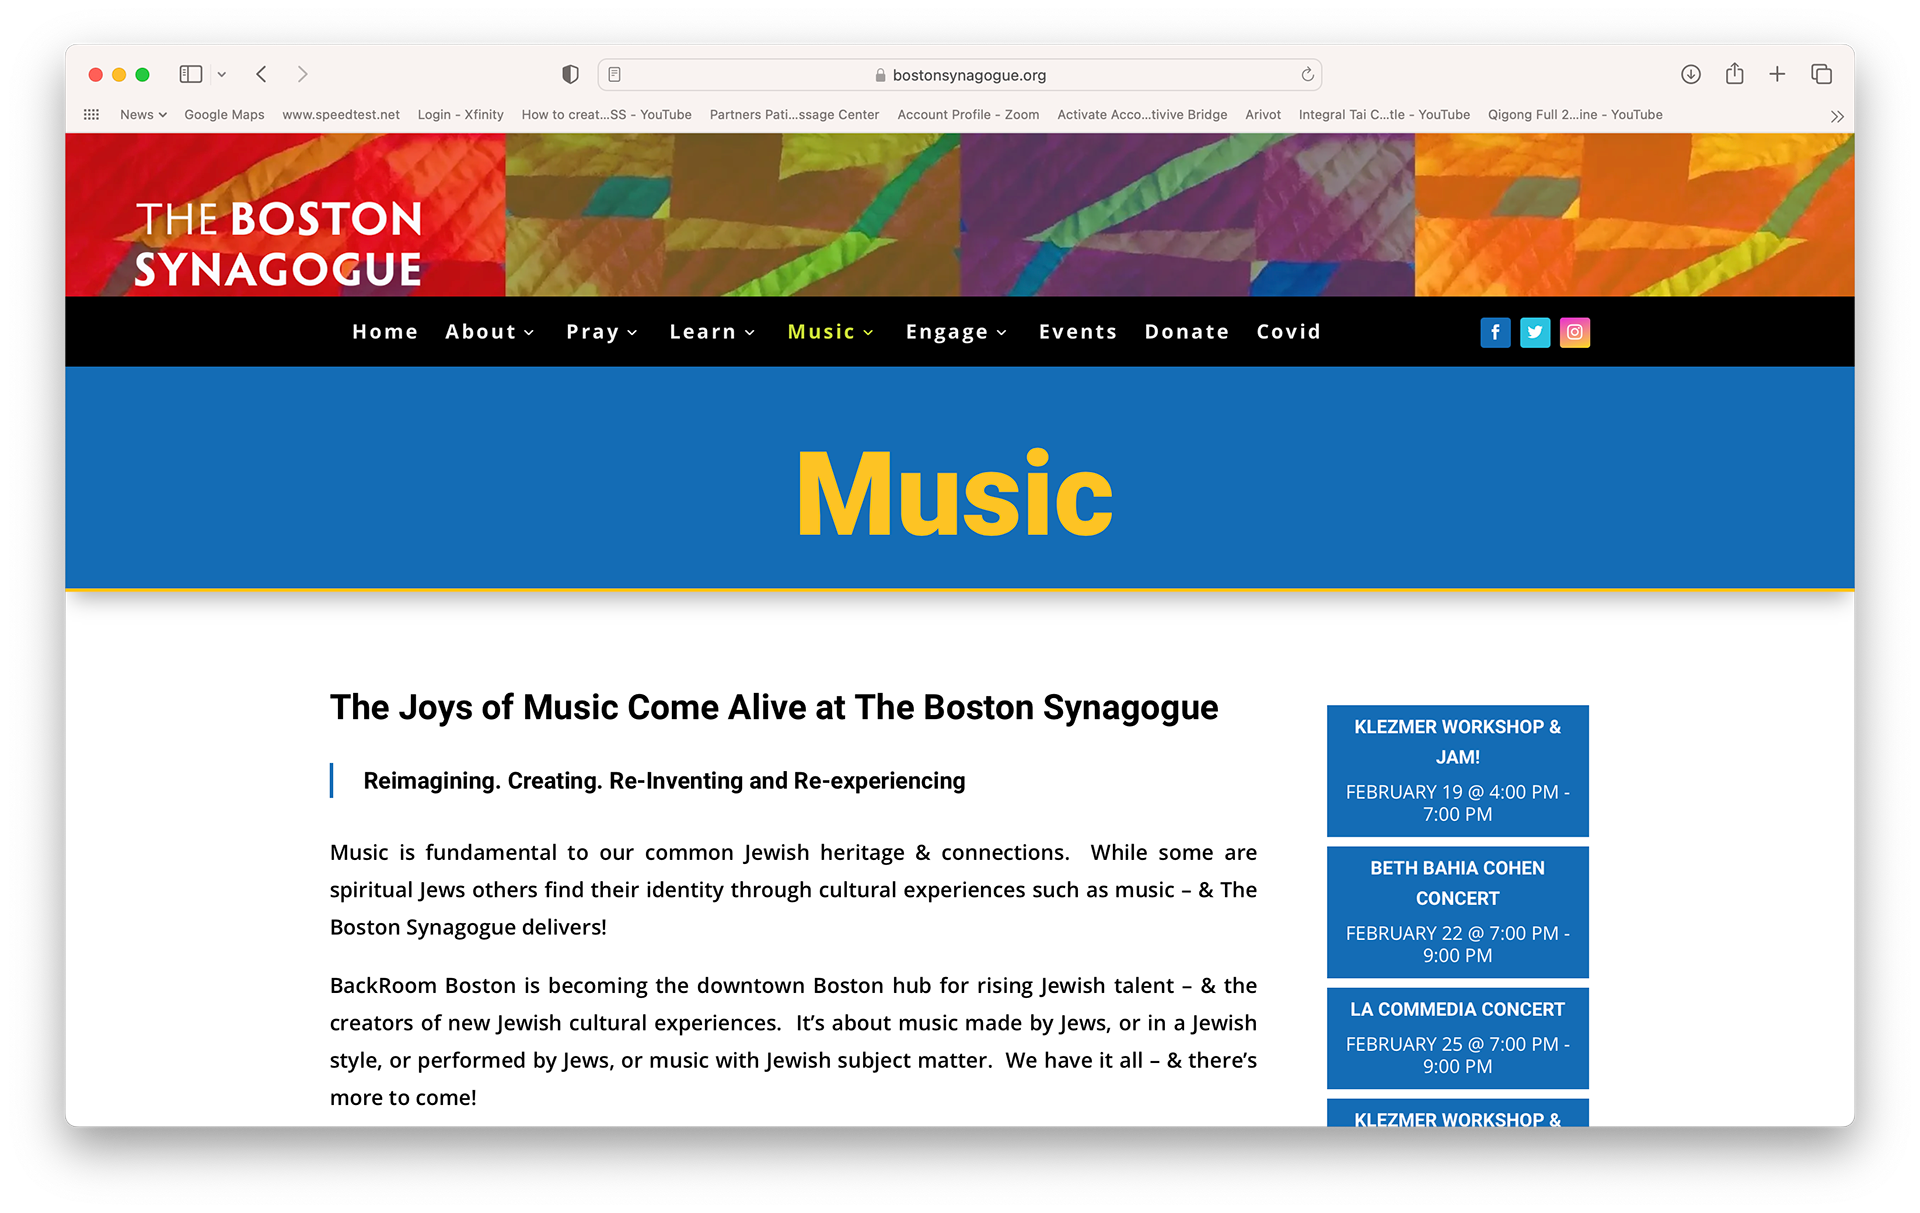The width and height of the screenshot is (1920, 1213).
Task: Open La Commedia Concert event
Action: point(1457,1038)
